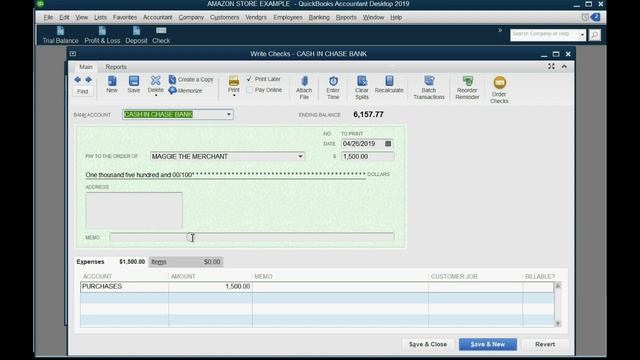Click the check amount field
The image size is (640, 360).
[368, 156]
